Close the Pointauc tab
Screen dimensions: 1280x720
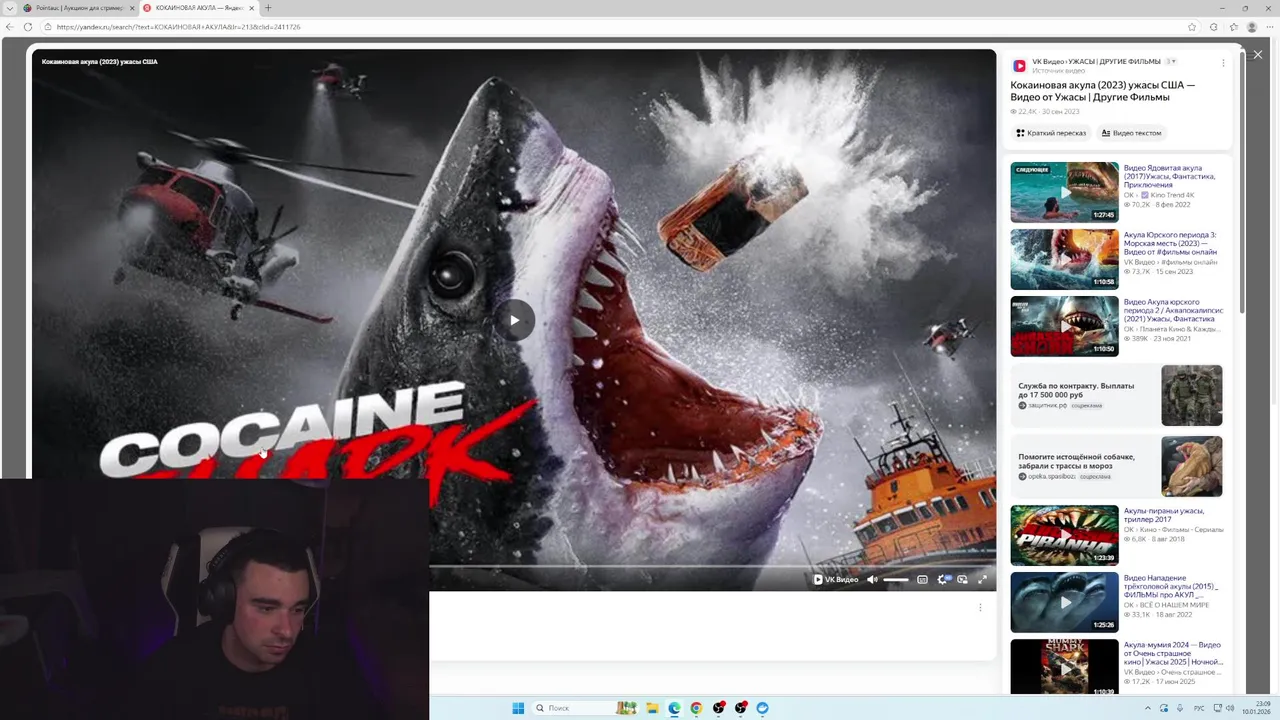pos(131,8)
